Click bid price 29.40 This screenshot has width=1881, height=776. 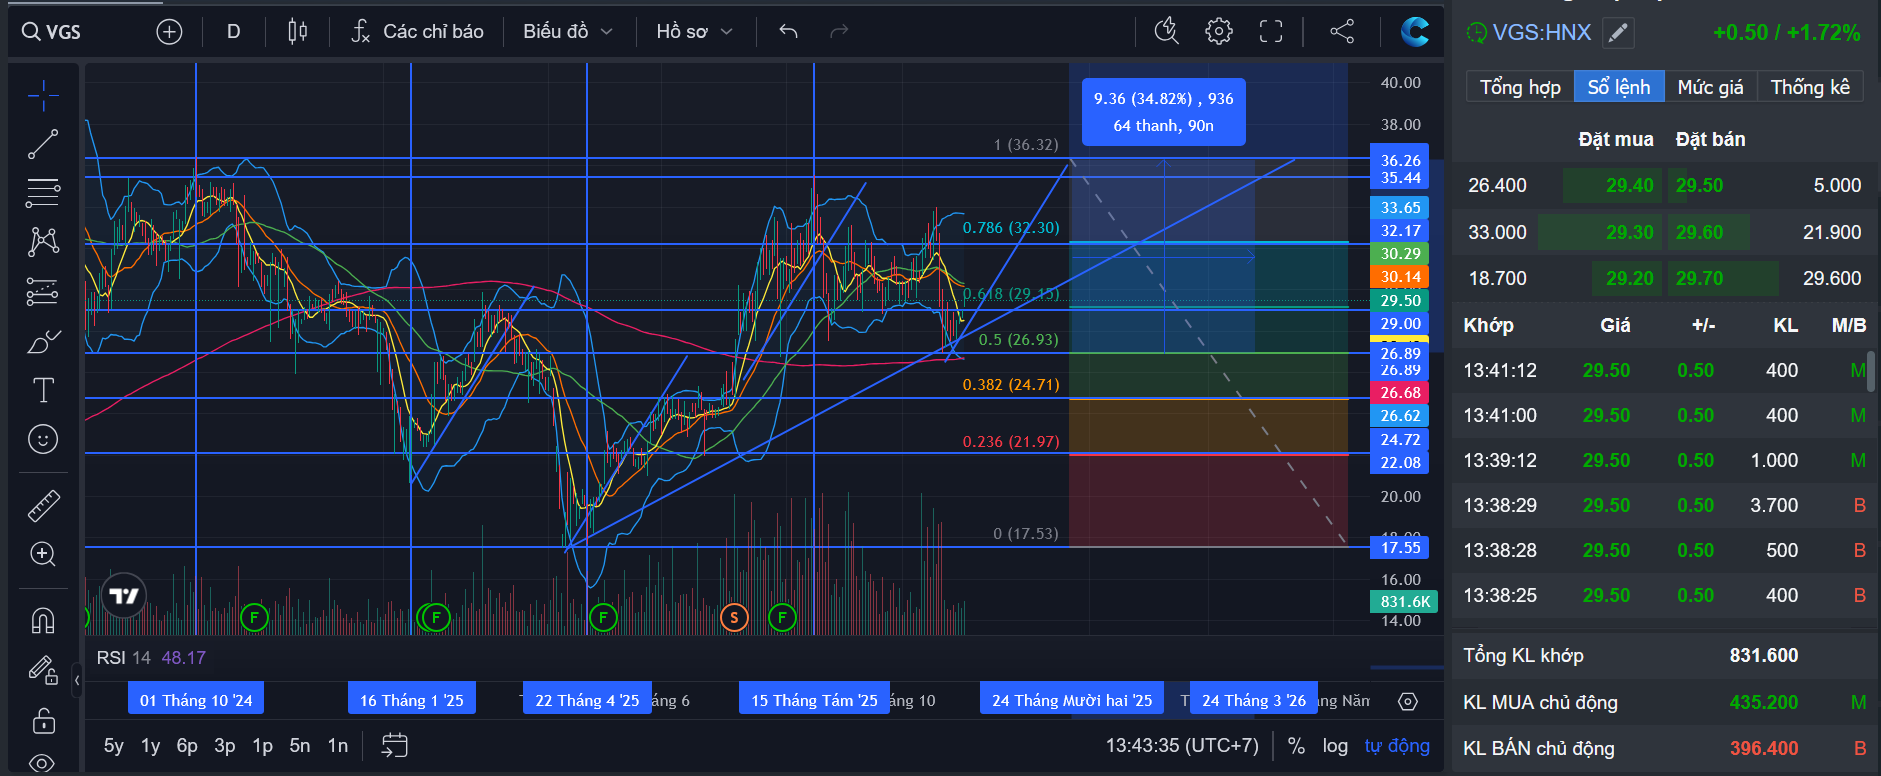1630,185
